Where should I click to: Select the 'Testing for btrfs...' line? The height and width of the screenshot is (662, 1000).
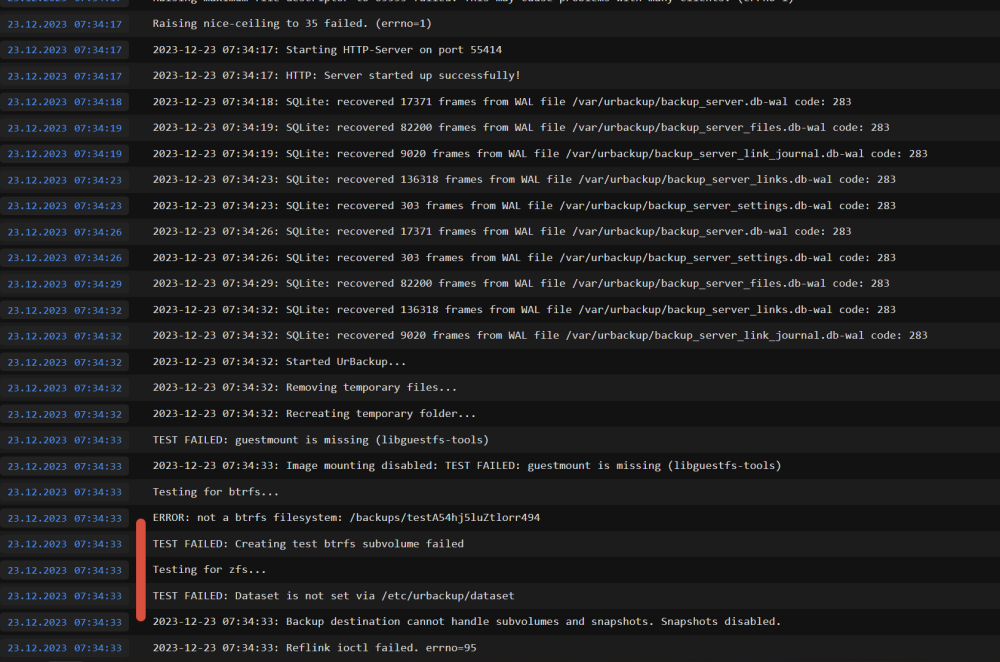[x=216, y=492]
